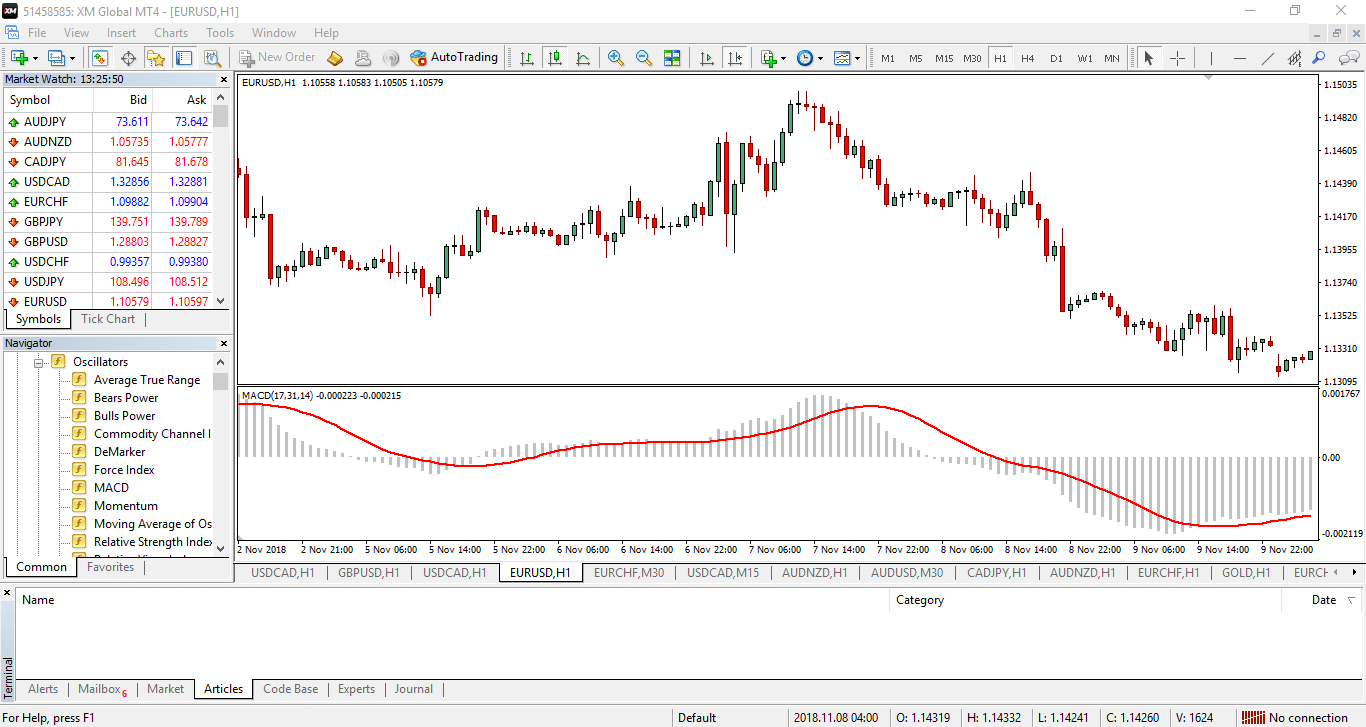Toggle the Auto Scroll chart icon
Viewport: 1366px width, 727px height.
[707, 58]
